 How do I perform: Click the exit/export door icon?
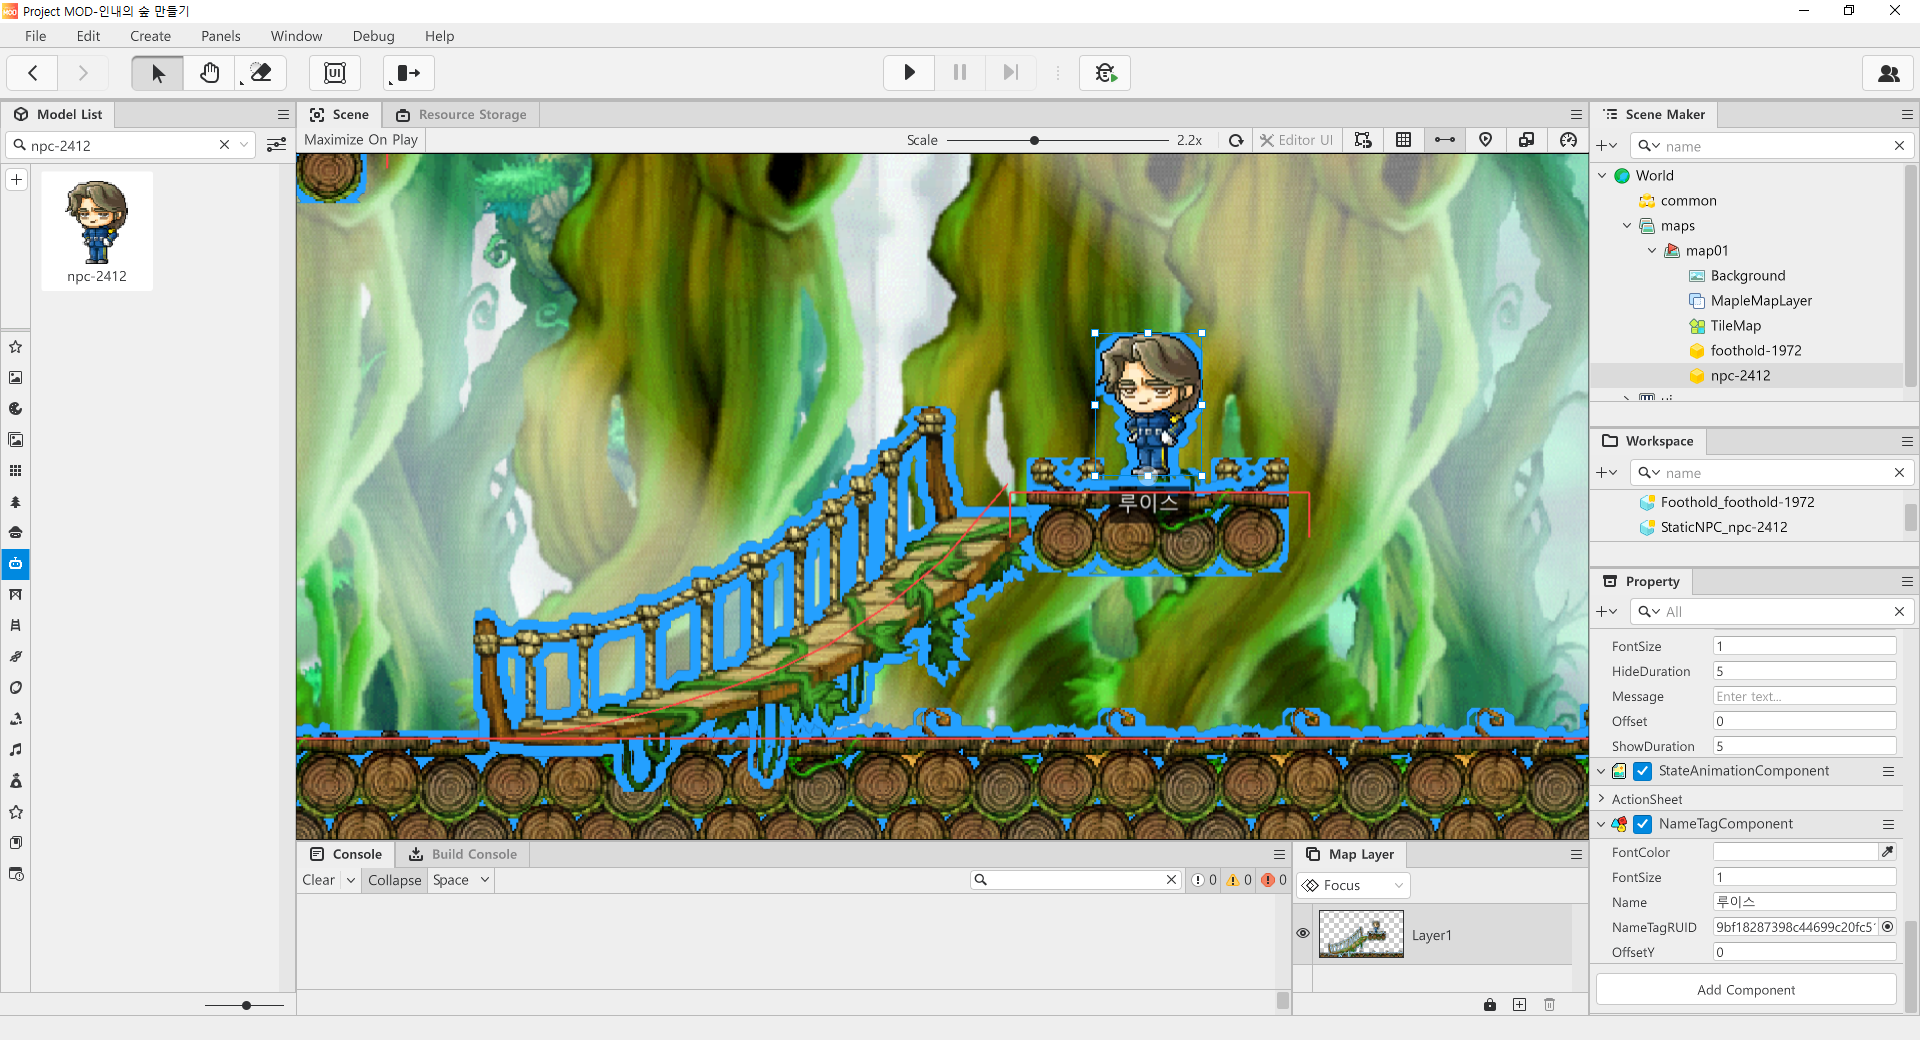pyautogui.click(x=408, y=73)
